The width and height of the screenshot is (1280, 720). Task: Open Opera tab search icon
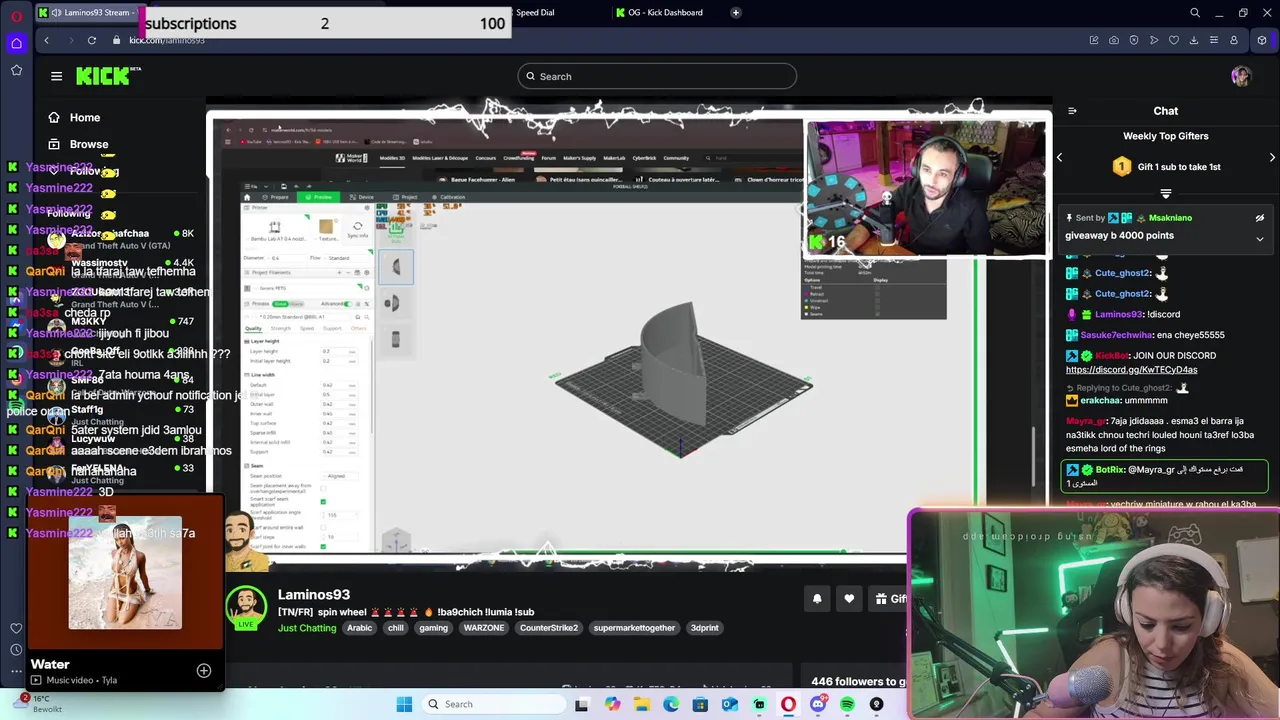click(x=1194, y=13)
